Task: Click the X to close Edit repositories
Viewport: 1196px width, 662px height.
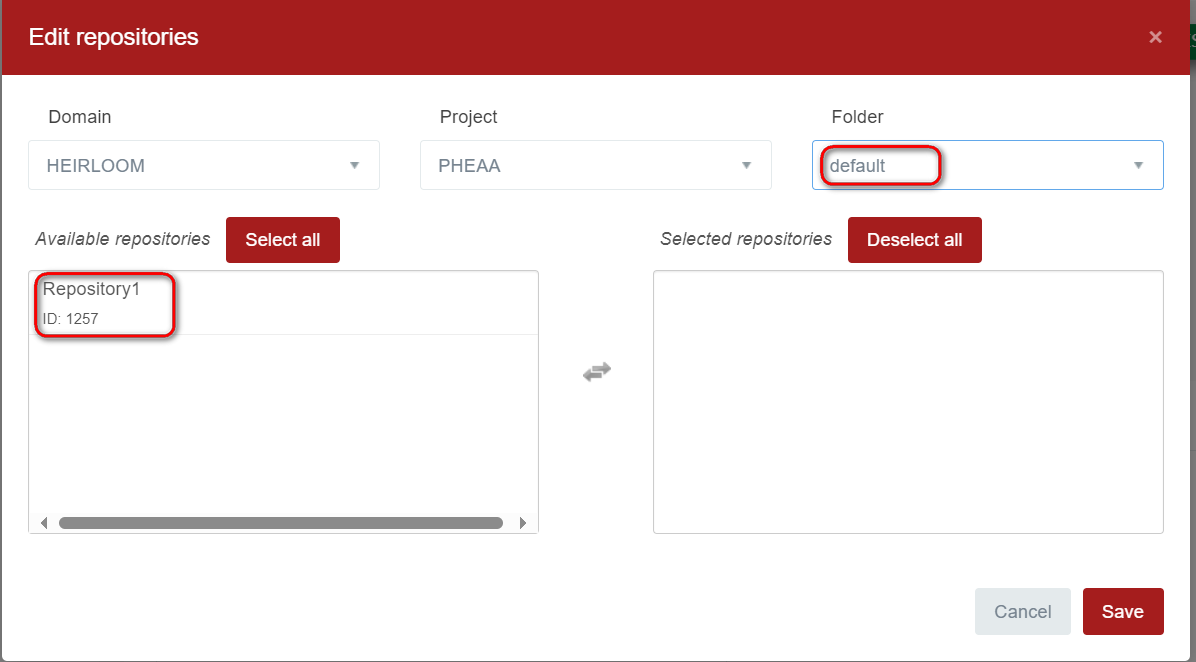Action: pos(1155,37)
